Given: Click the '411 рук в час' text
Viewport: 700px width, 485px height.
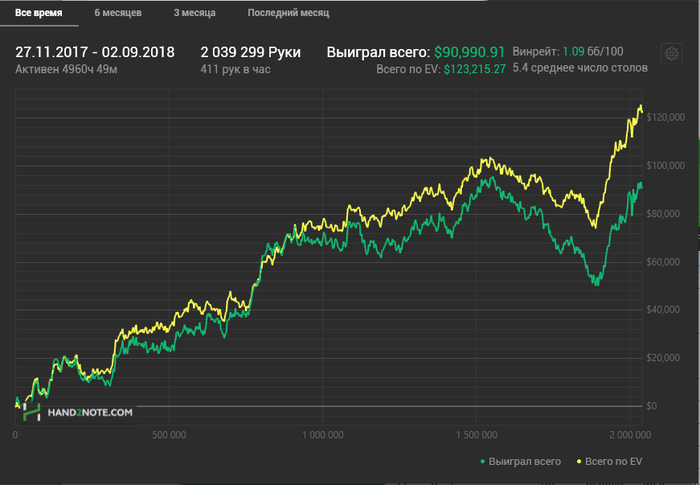Looking at the screenshot, I should (235, 69).
